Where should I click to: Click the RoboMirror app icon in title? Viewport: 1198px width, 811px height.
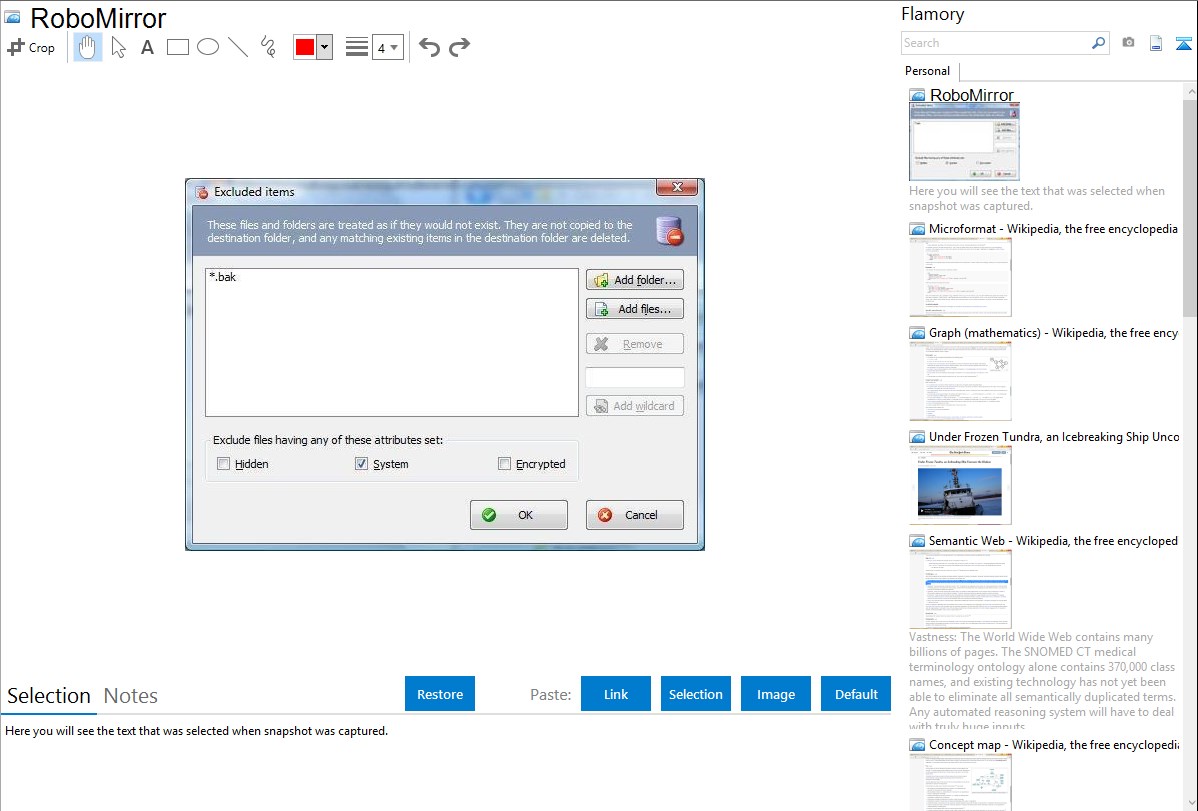click(x=13, y=17)
